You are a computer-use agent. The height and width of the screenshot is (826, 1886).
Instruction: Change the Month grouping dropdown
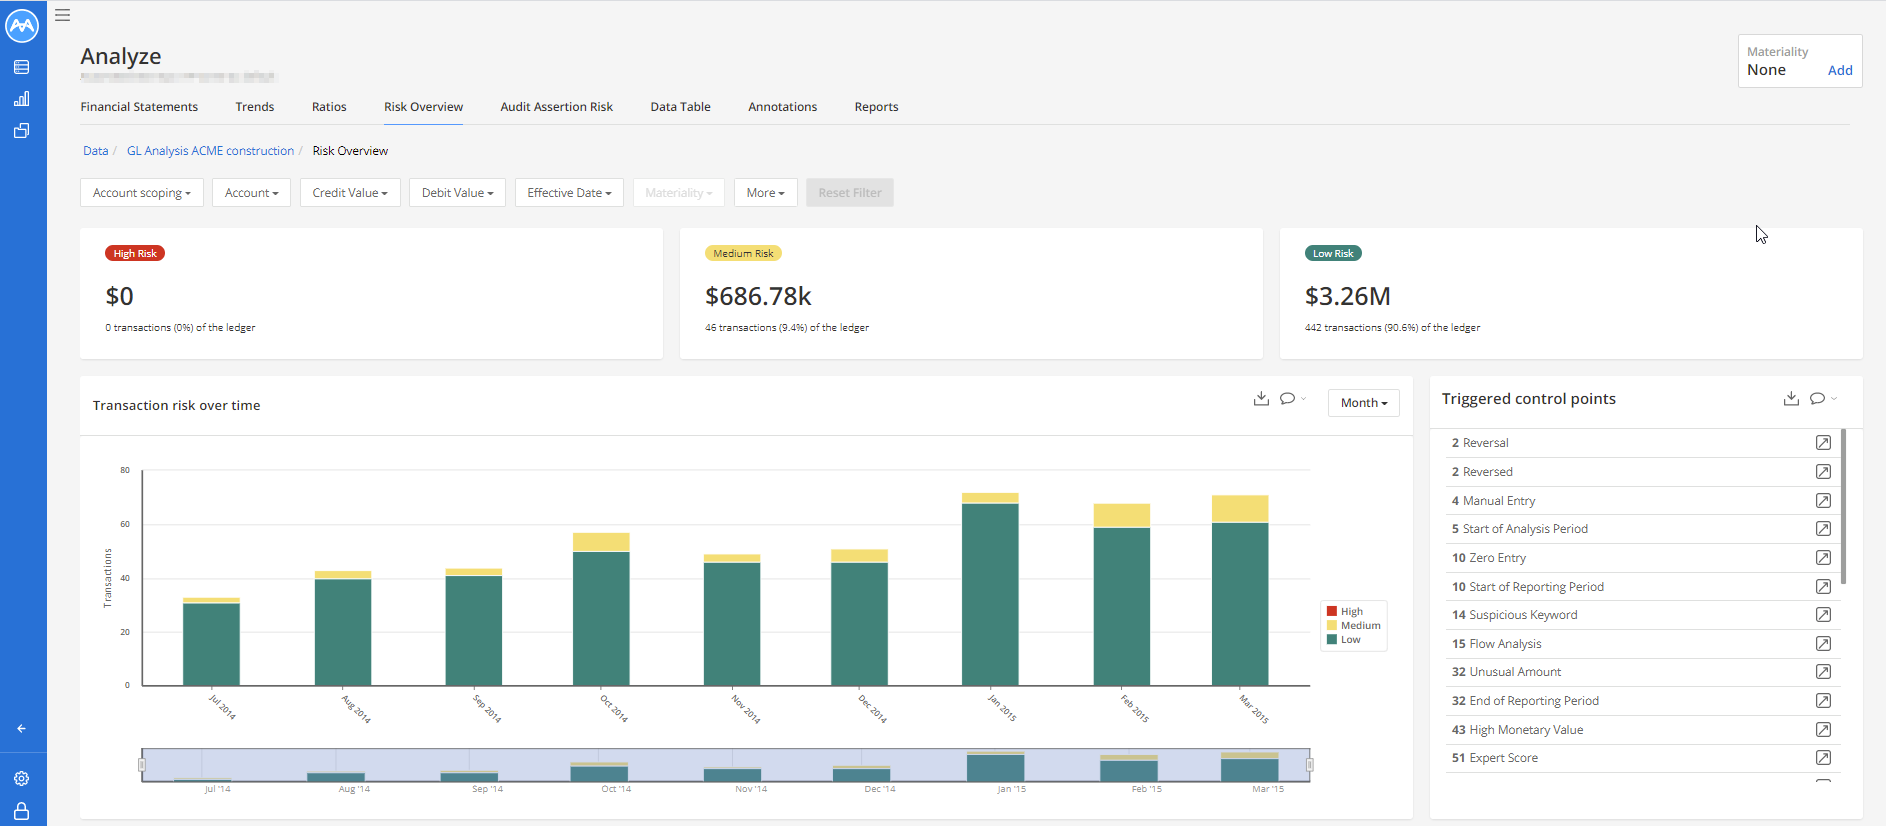[1364, 403]
